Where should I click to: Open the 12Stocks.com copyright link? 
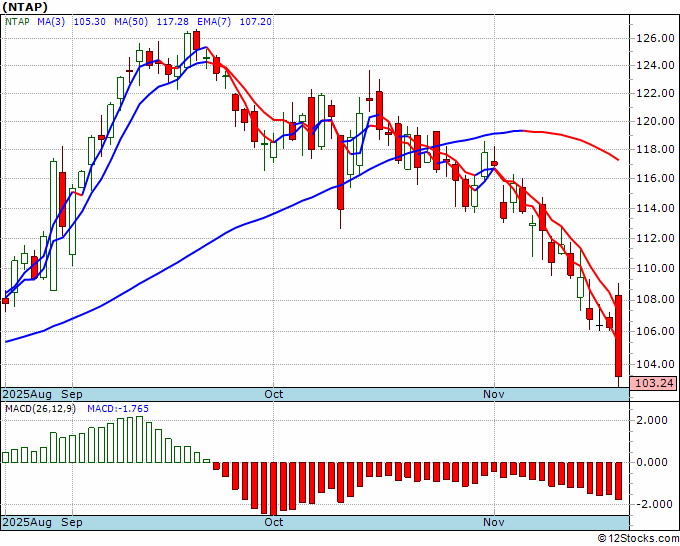coord(638,539)
